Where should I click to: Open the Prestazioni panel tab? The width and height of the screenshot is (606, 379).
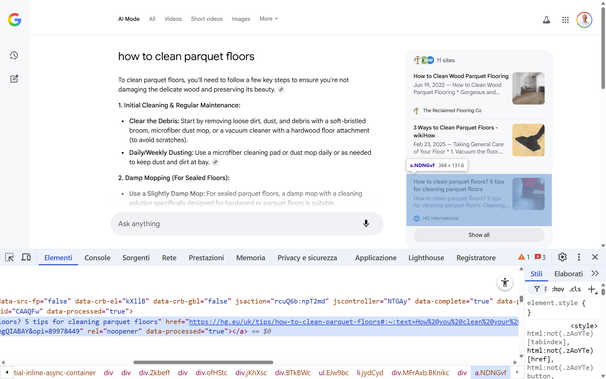point(206,258)
